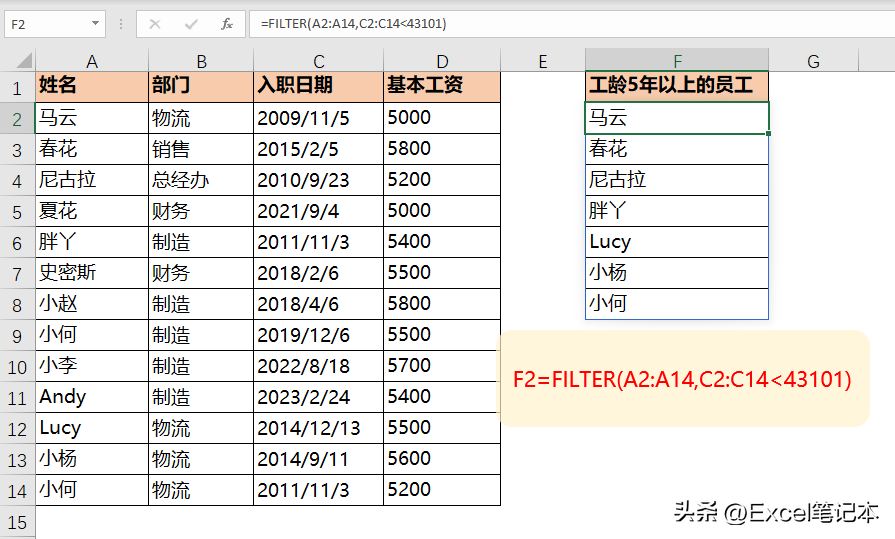Image resolution: width=895 pixels, height=539 pixels.
Task: Select result cell 小杨 in column F
Action: point(677,272)
